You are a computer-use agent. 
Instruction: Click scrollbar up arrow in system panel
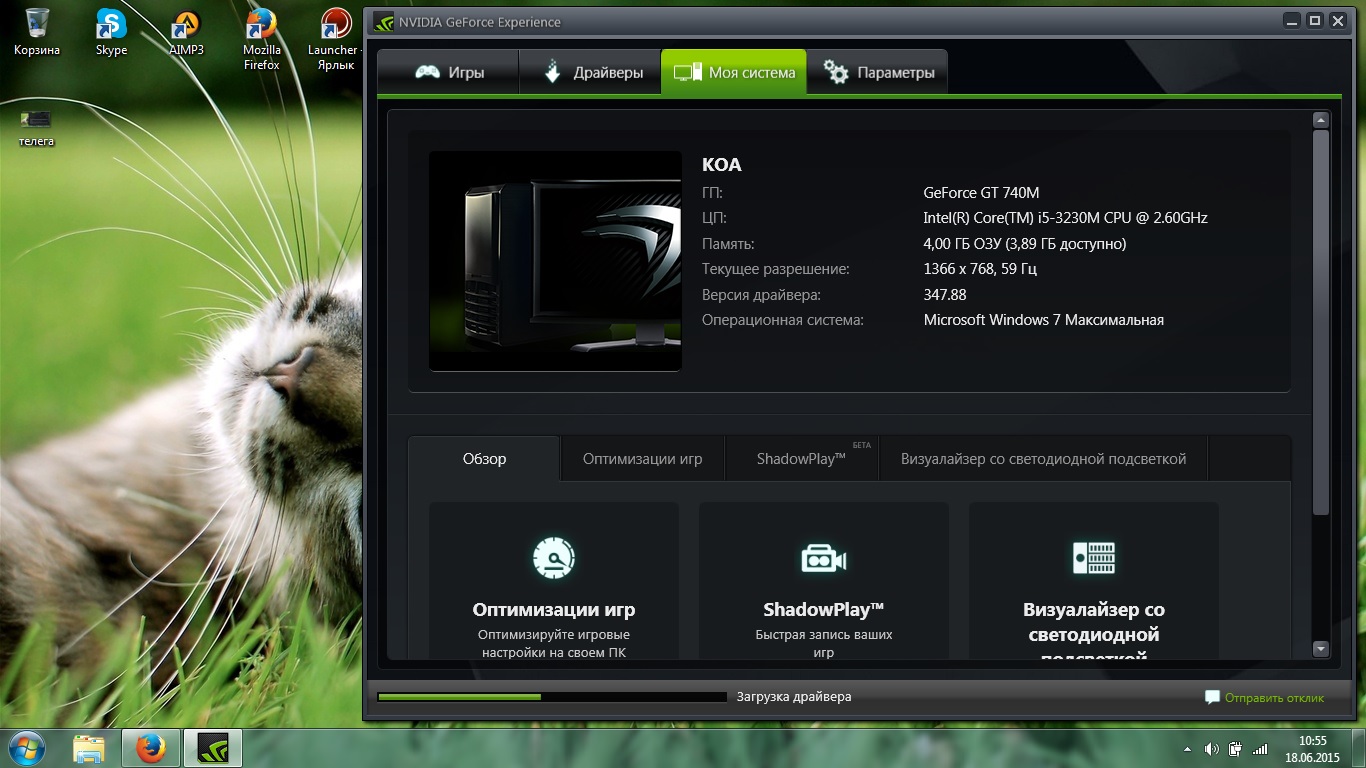[x=1320, y=120]
